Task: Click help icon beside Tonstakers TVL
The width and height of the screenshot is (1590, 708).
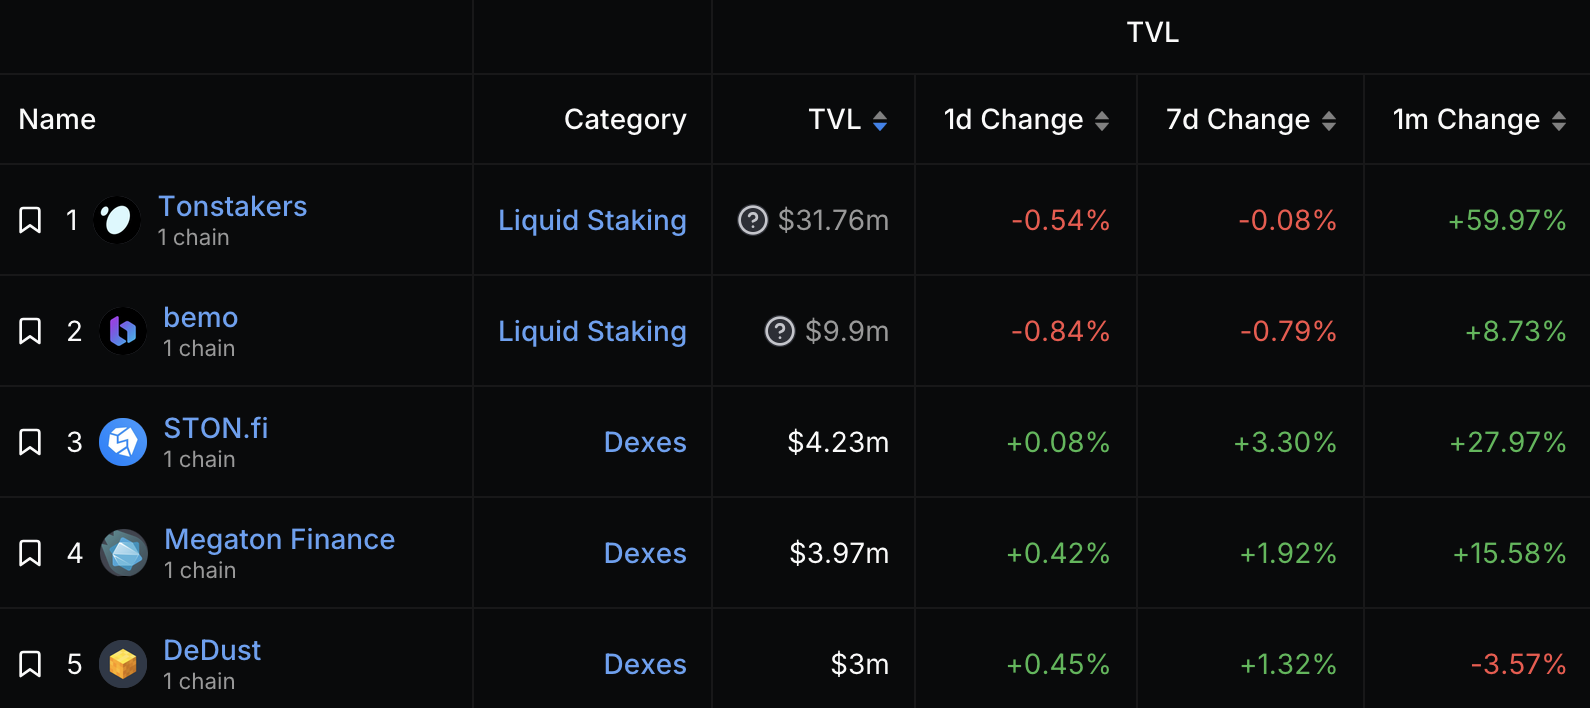Action: tap(752, 220)
